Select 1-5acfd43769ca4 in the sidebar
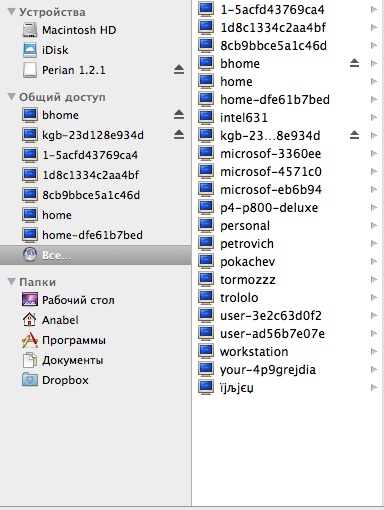Screen dimensions: 384x510 pyautogui.click(x=90, y=155)
